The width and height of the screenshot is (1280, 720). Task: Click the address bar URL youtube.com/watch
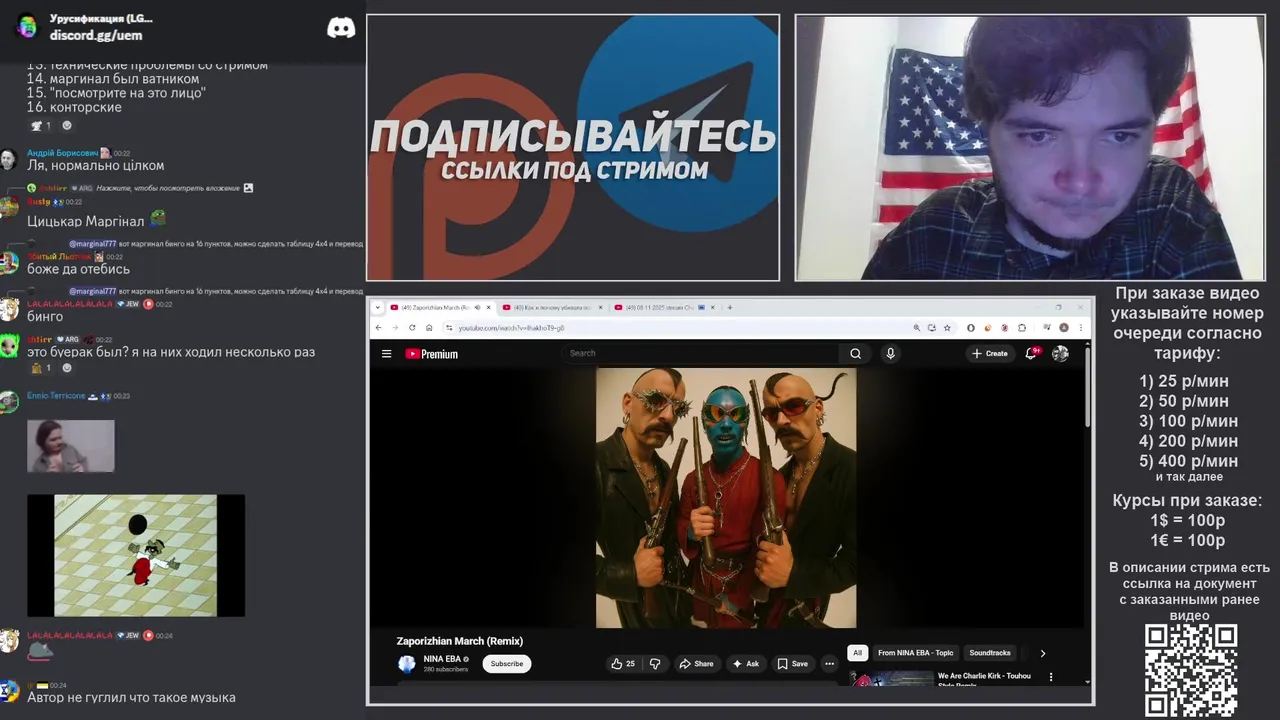(511, 328)
